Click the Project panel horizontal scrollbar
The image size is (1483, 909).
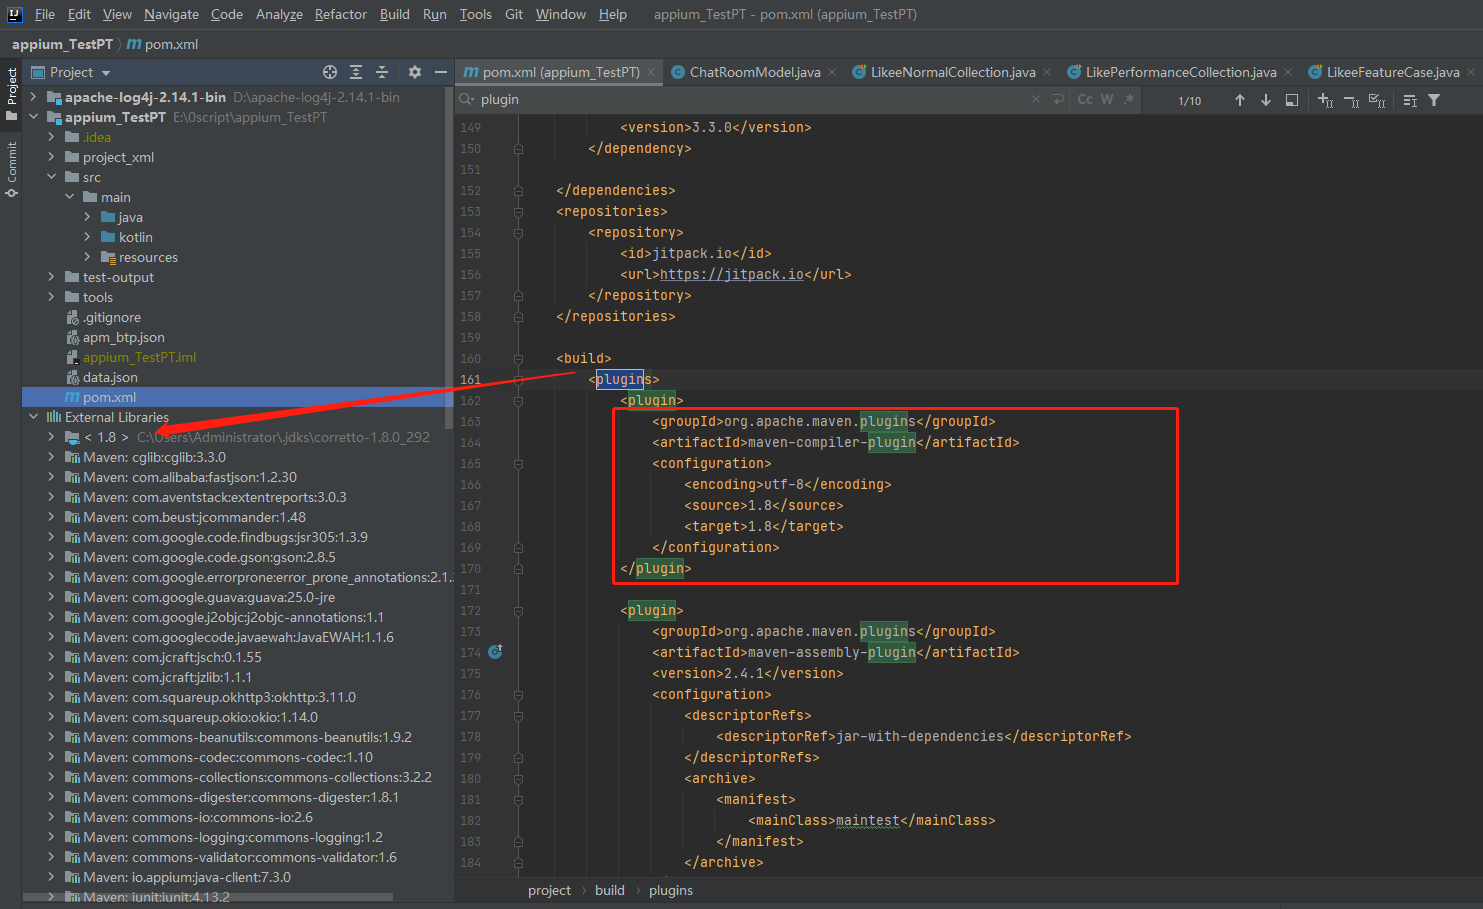coord(207,898)
